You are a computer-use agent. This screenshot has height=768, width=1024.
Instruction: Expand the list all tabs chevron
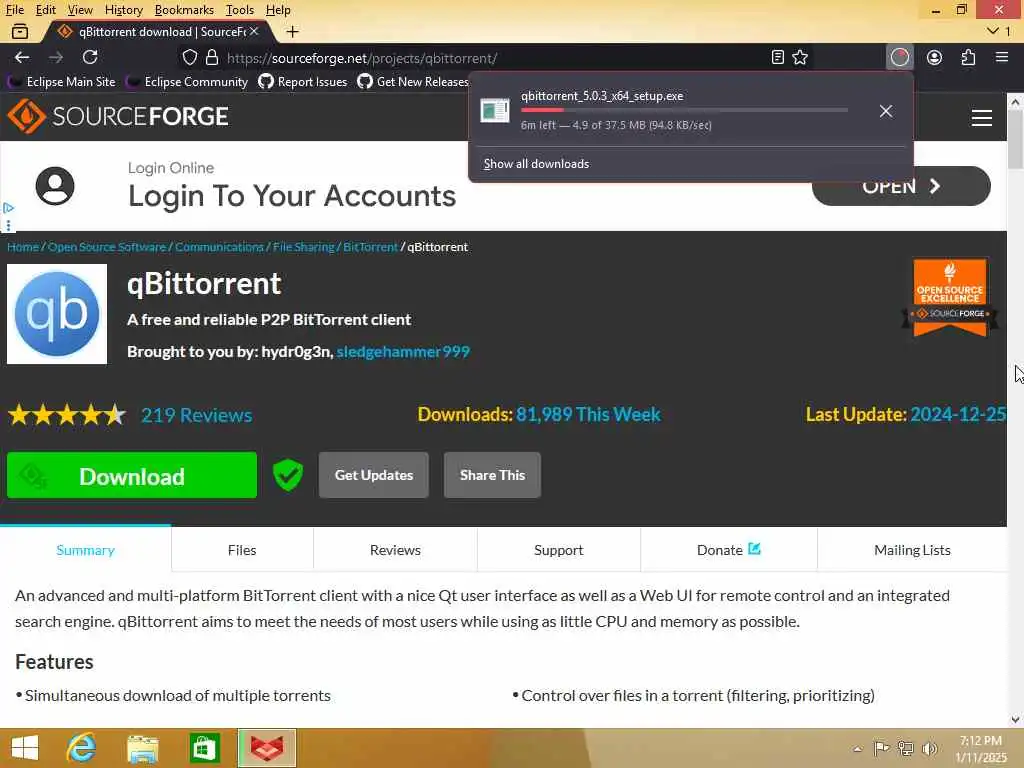coord(993,31)
